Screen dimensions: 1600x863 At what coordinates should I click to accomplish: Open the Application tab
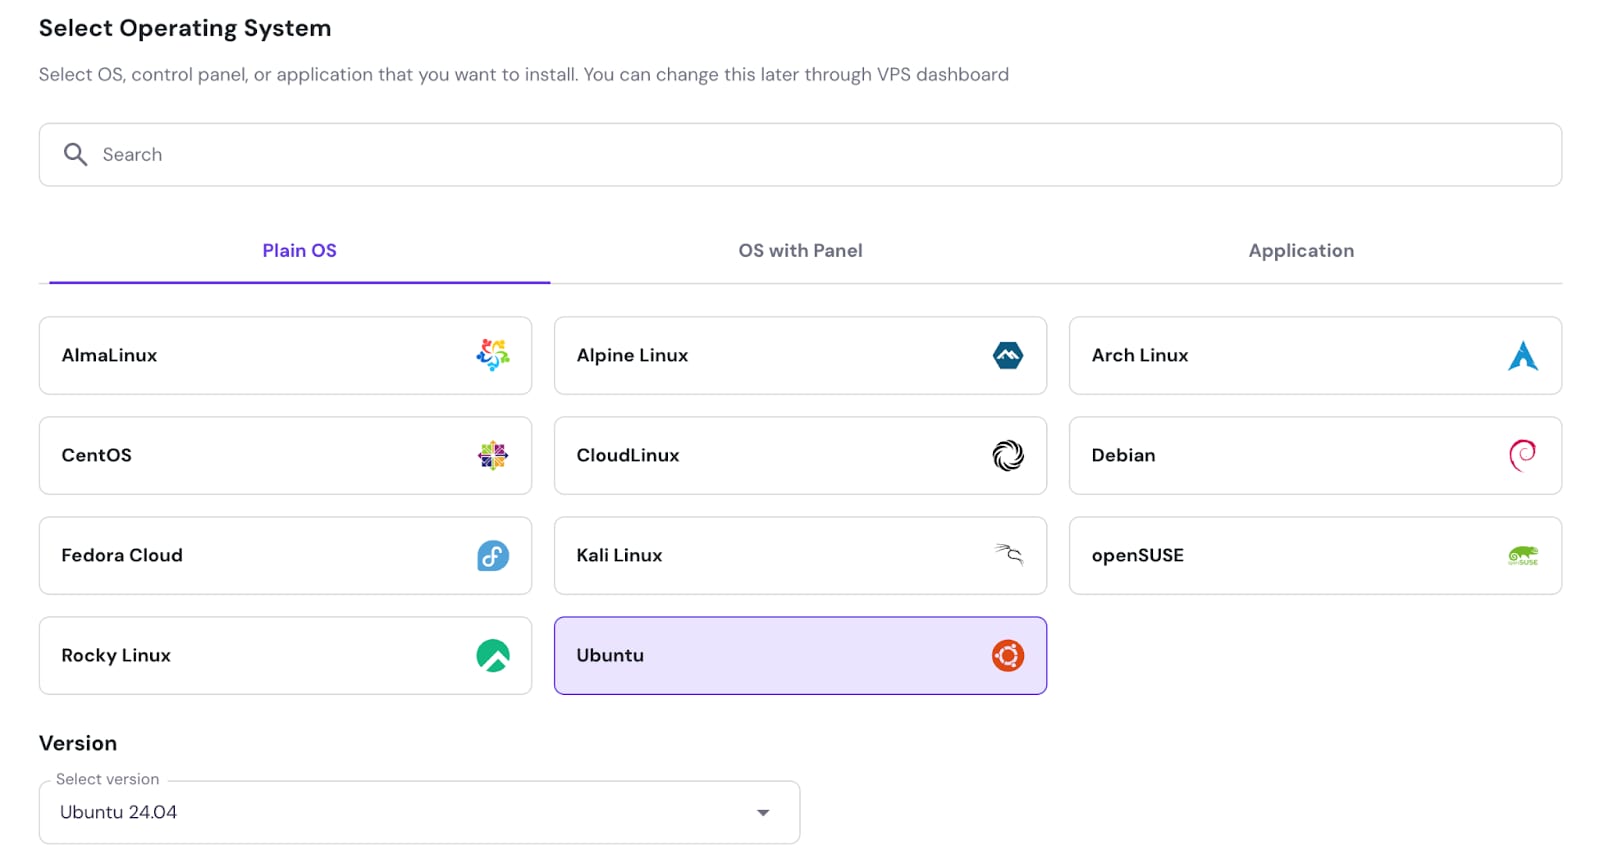tap(1301, 251)
